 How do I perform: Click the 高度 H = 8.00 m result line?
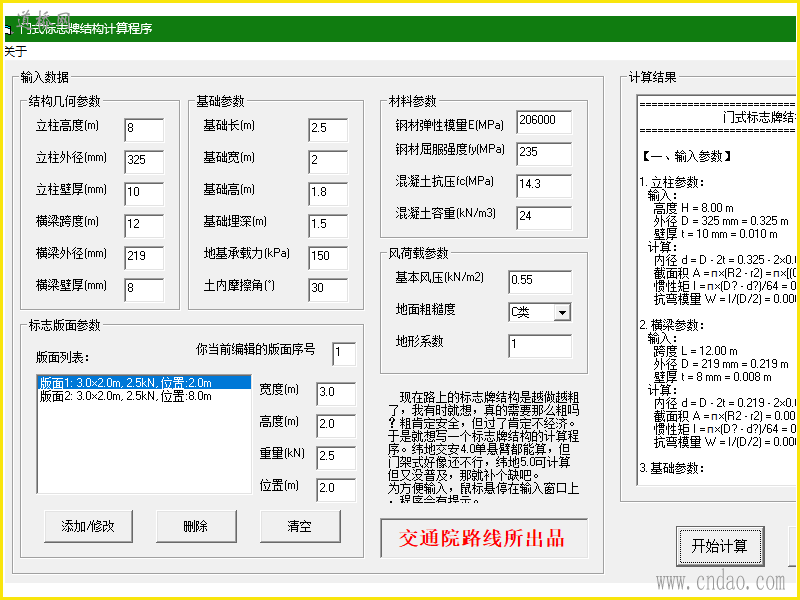click(x=693, y=208)
